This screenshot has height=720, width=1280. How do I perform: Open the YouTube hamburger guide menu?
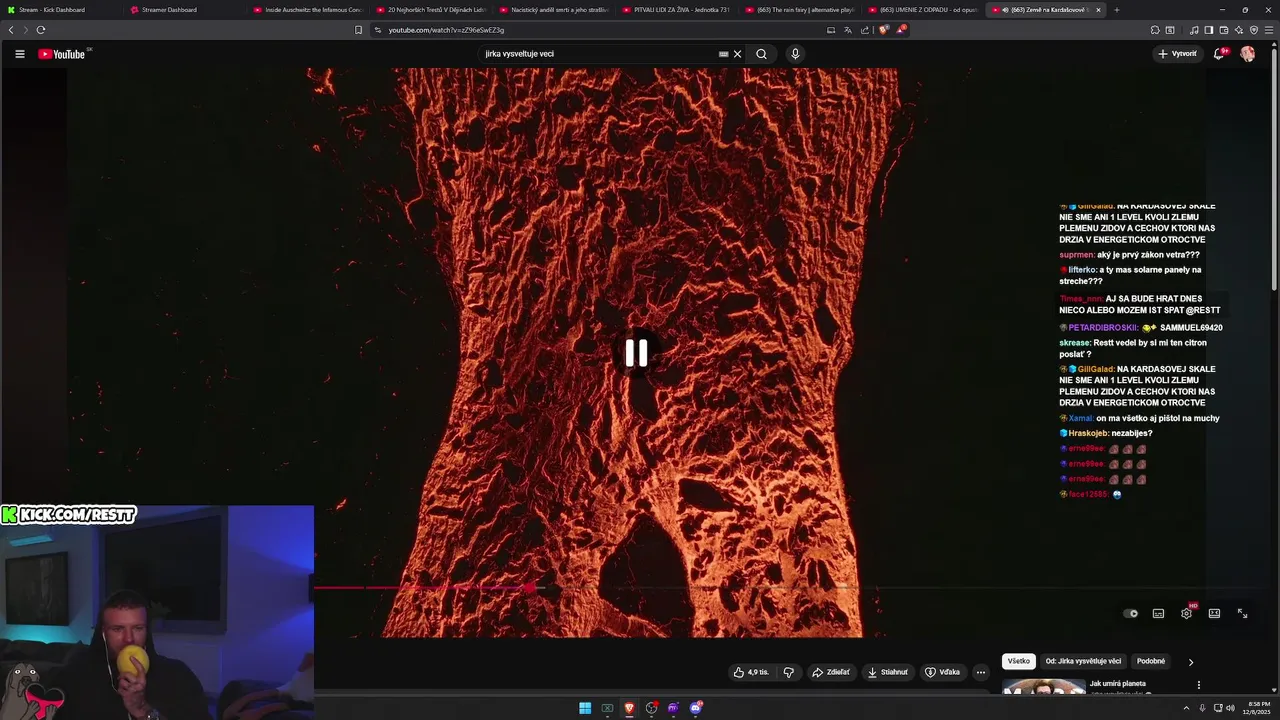pyautogui.click(x=19, y=54)
